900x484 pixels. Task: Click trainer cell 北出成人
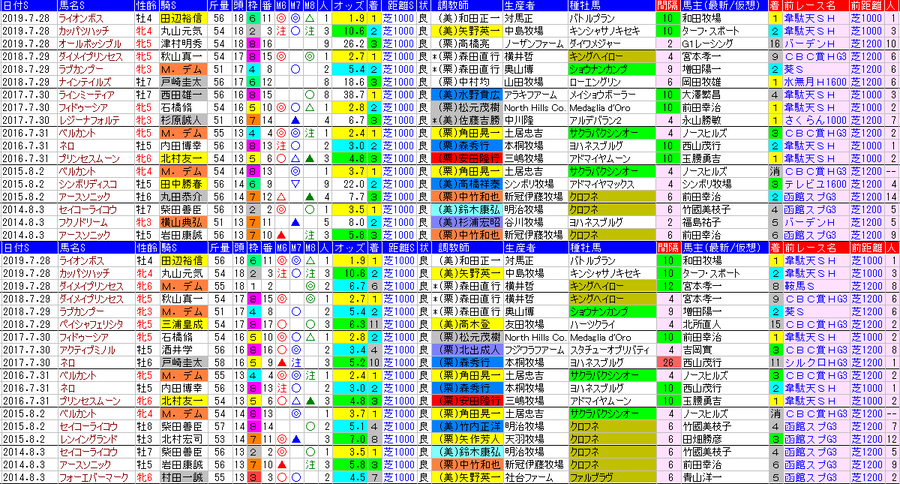coord(467,350)
